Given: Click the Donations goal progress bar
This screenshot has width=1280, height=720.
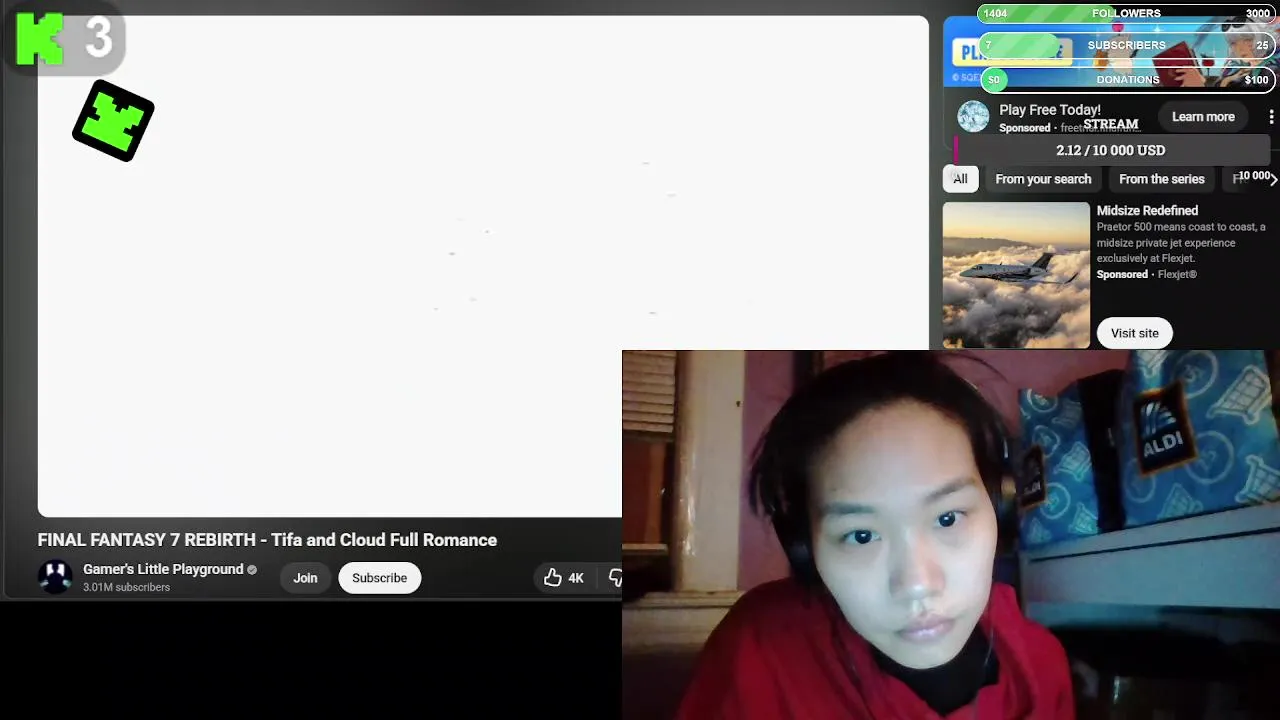Looking at the screenshot, I should click(x=1126, y=79).
